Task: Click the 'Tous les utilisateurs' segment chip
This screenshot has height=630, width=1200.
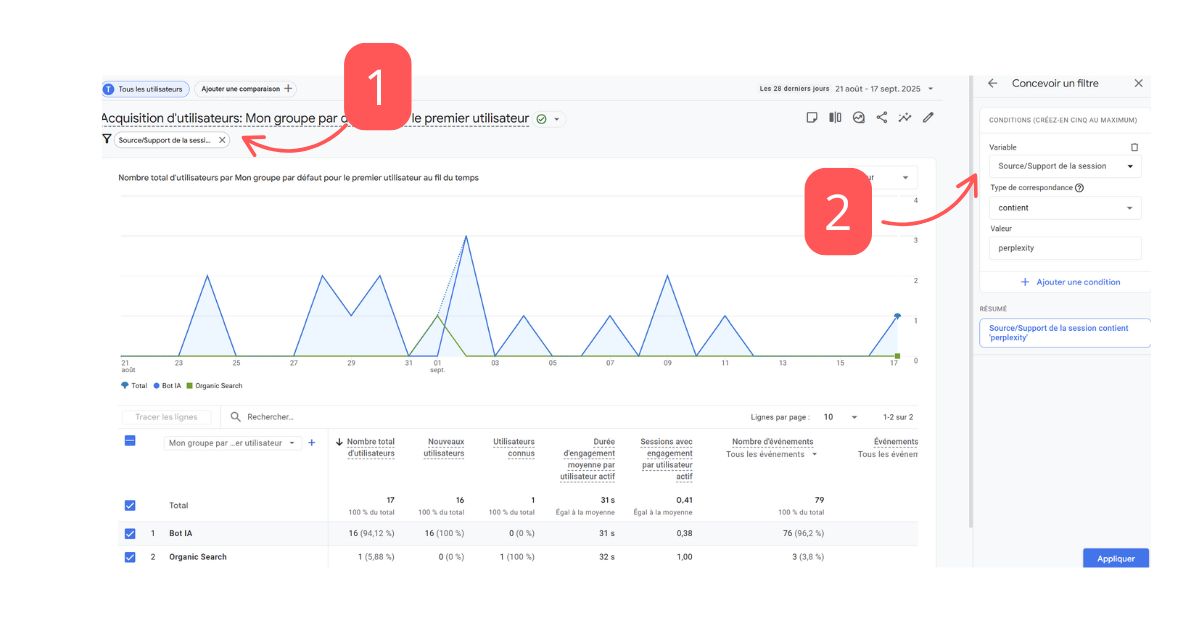Action: pos(145,89)
